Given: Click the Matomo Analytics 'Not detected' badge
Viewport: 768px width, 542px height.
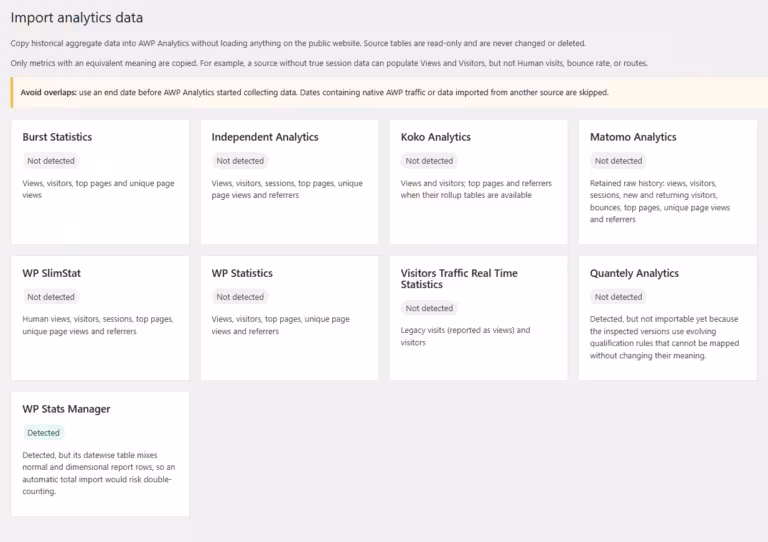Looking at the screenshot, I should coord(618,161).
